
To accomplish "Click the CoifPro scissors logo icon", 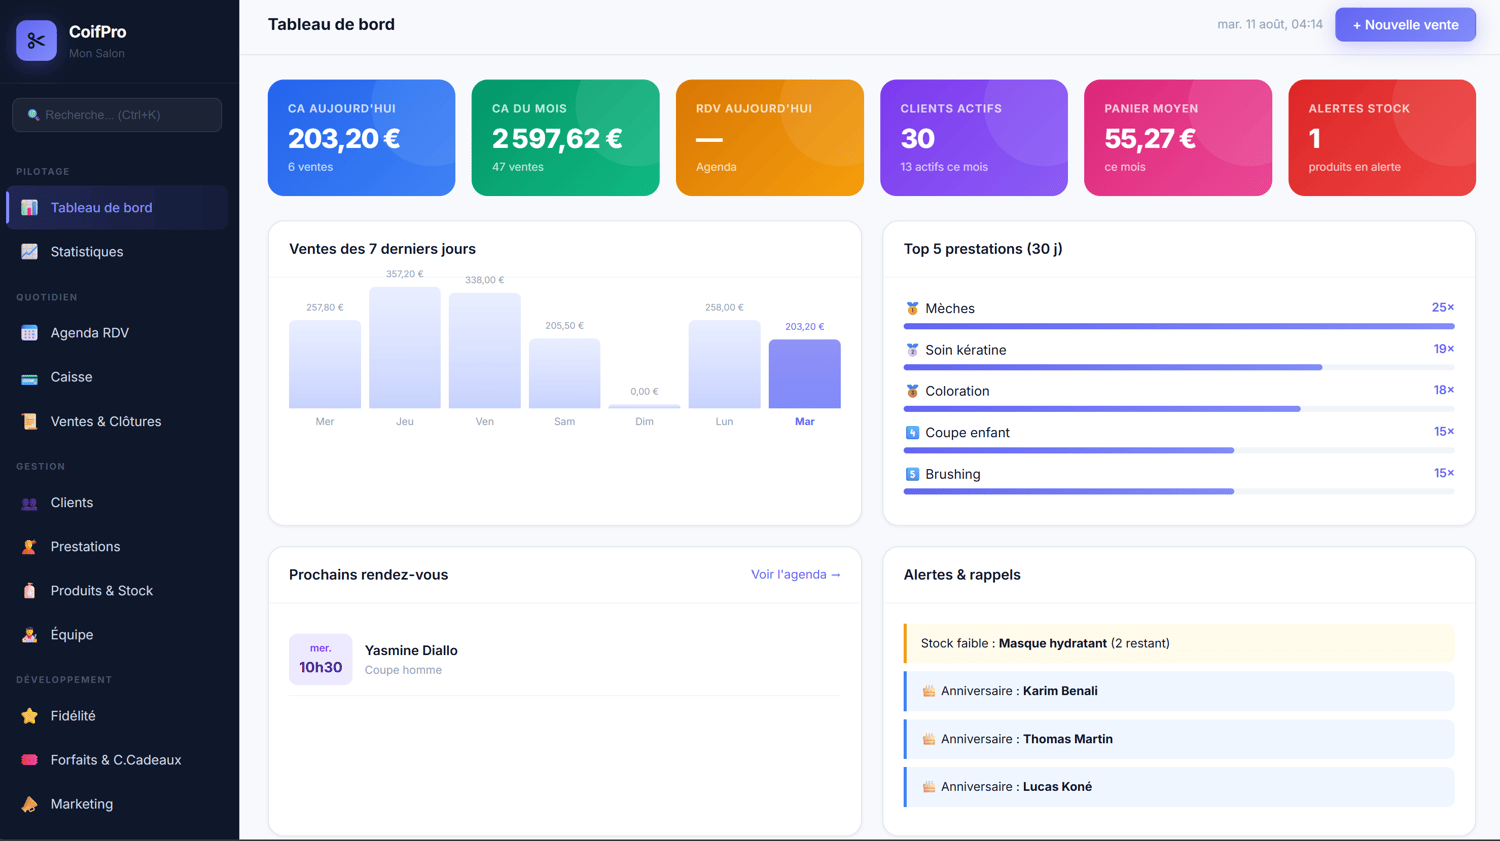I will pyautogui.click(x=36, y=41).
